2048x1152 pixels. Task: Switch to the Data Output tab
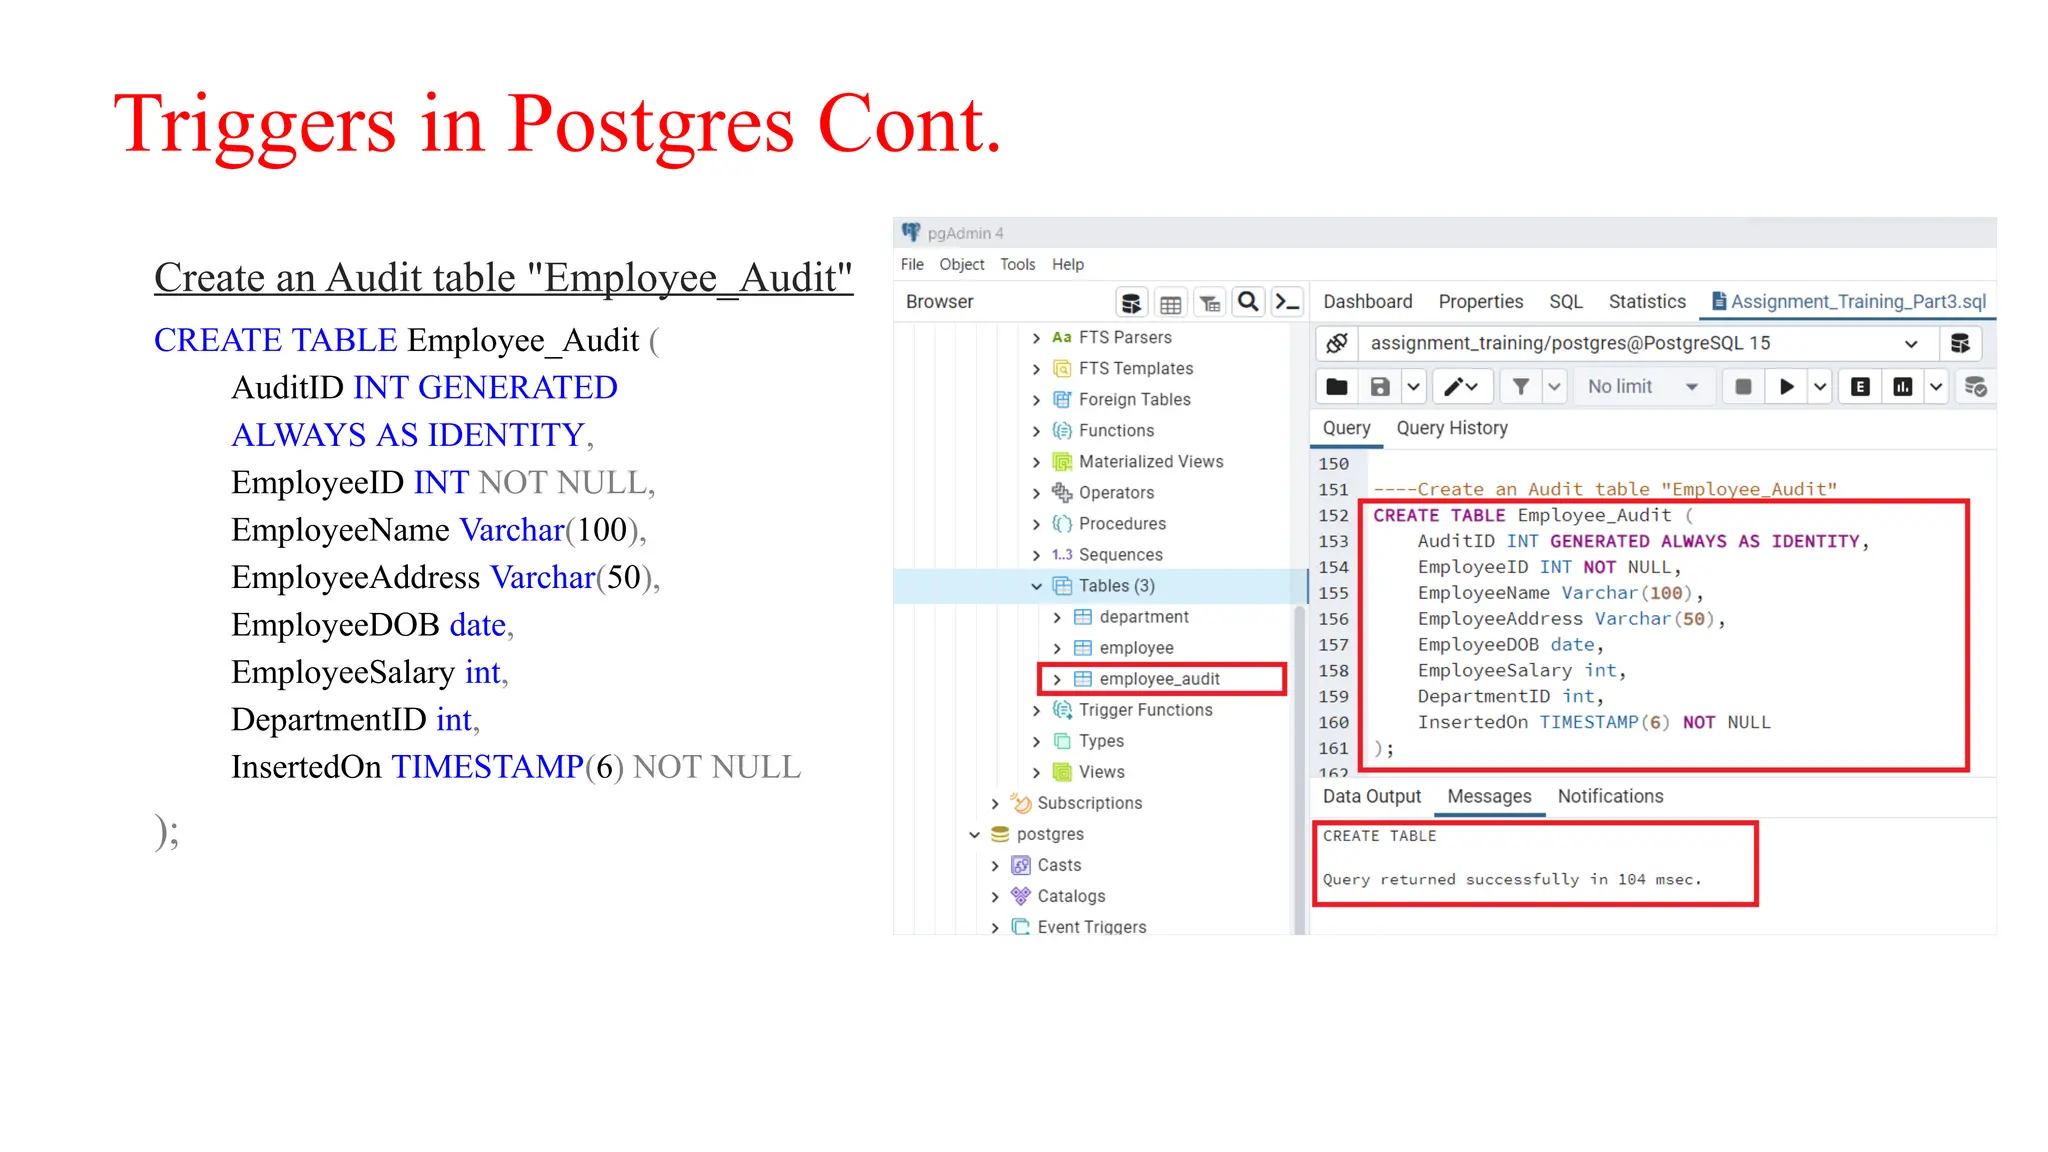pos(1372,796)
